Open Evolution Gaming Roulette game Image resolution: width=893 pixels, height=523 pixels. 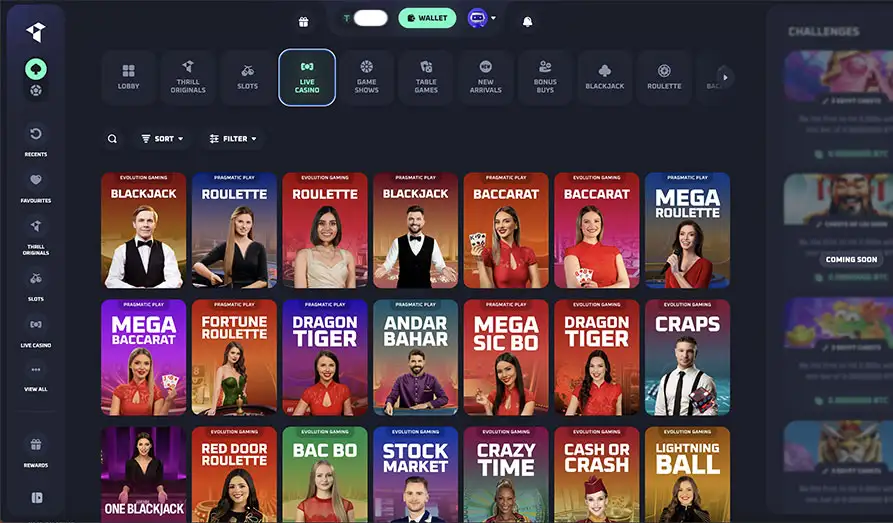325,230
